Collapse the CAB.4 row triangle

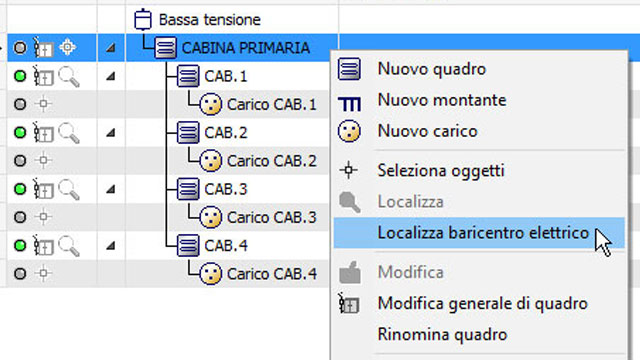110,246
